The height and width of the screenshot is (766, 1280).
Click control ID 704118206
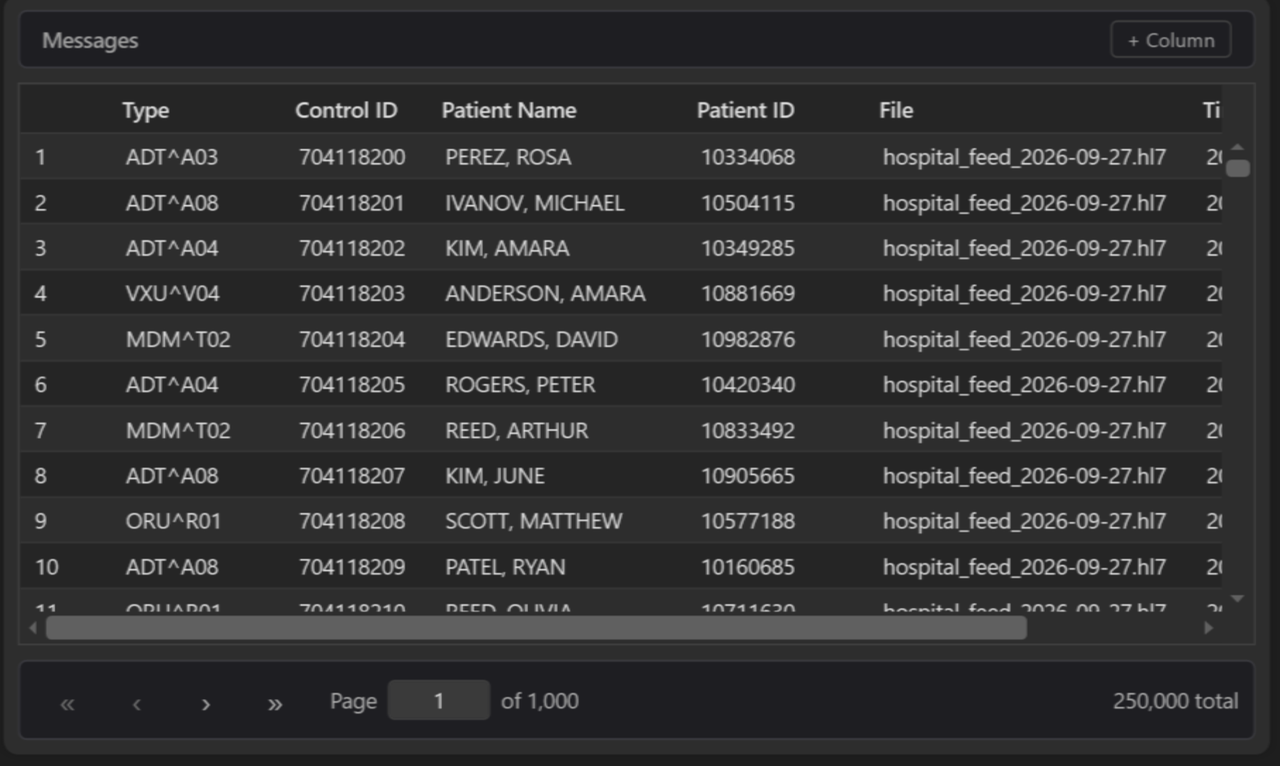[352, 430]
